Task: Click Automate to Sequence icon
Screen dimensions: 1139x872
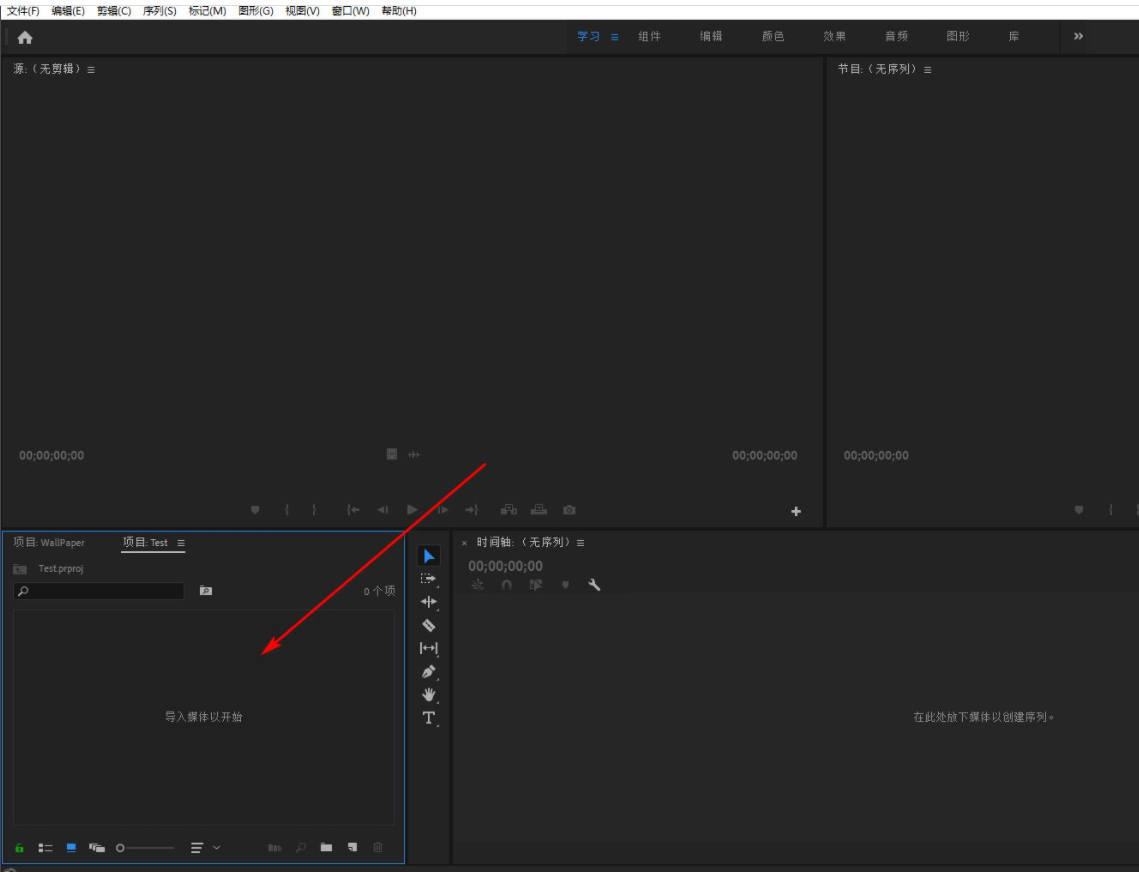Action: pyautogui.click(x=275, y=847)
